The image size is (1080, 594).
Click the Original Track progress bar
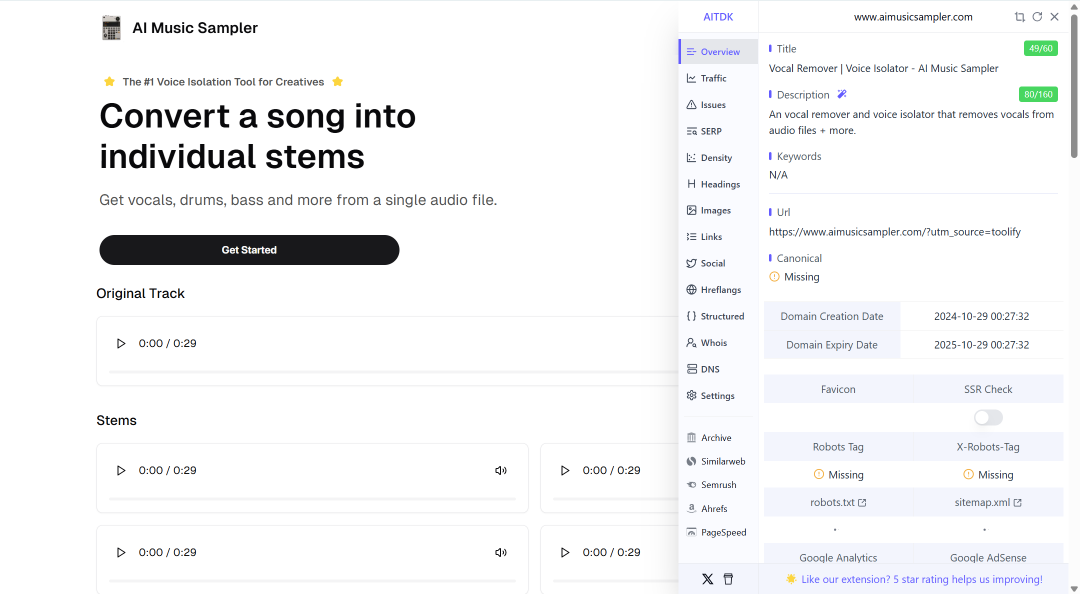[x=393, y=372]
